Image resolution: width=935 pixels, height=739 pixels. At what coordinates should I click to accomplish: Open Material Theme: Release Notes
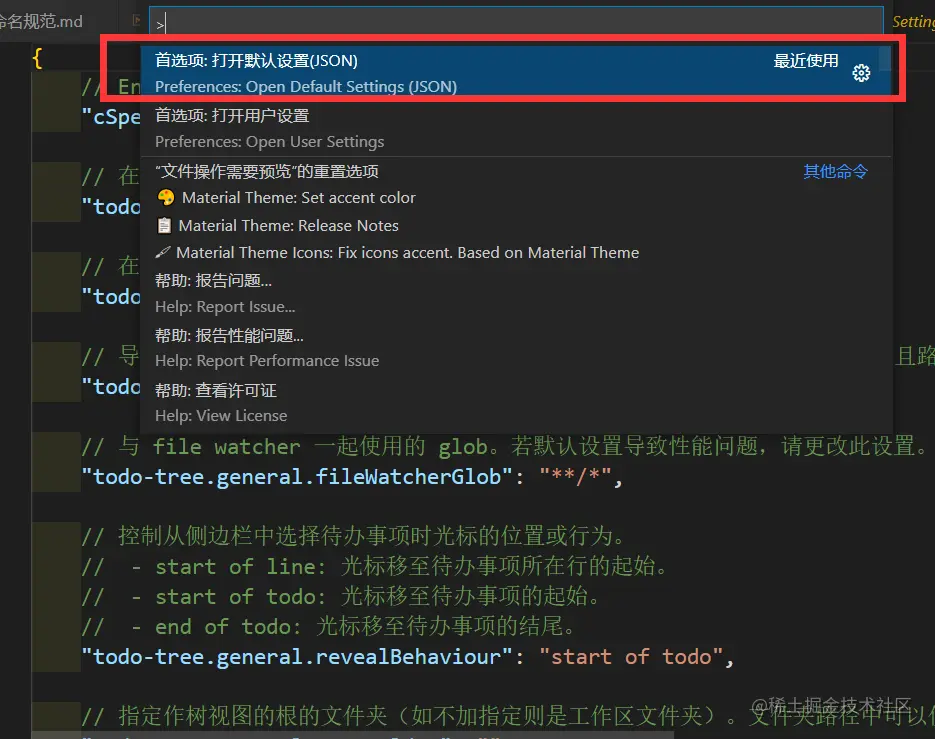tap(516, 226)
